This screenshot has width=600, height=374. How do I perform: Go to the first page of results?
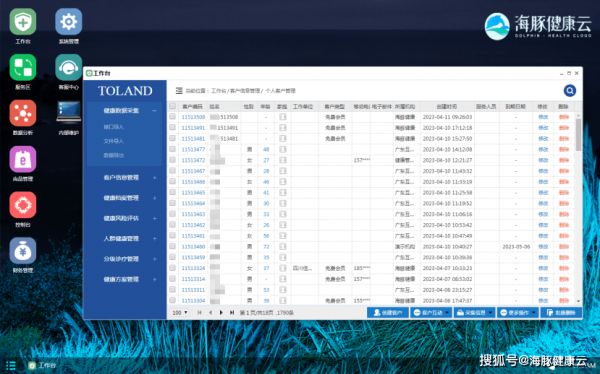pos(199,313)
